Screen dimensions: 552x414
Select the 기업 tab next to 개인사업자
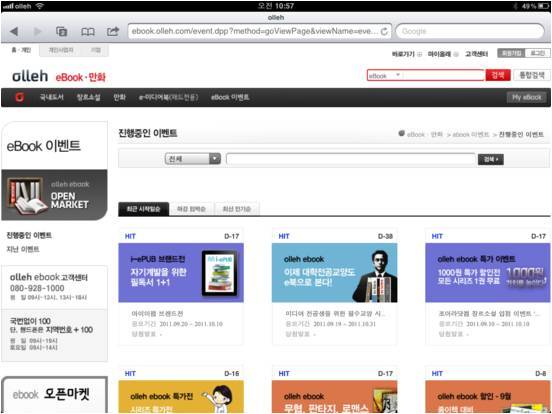click(x=95, y=50)
